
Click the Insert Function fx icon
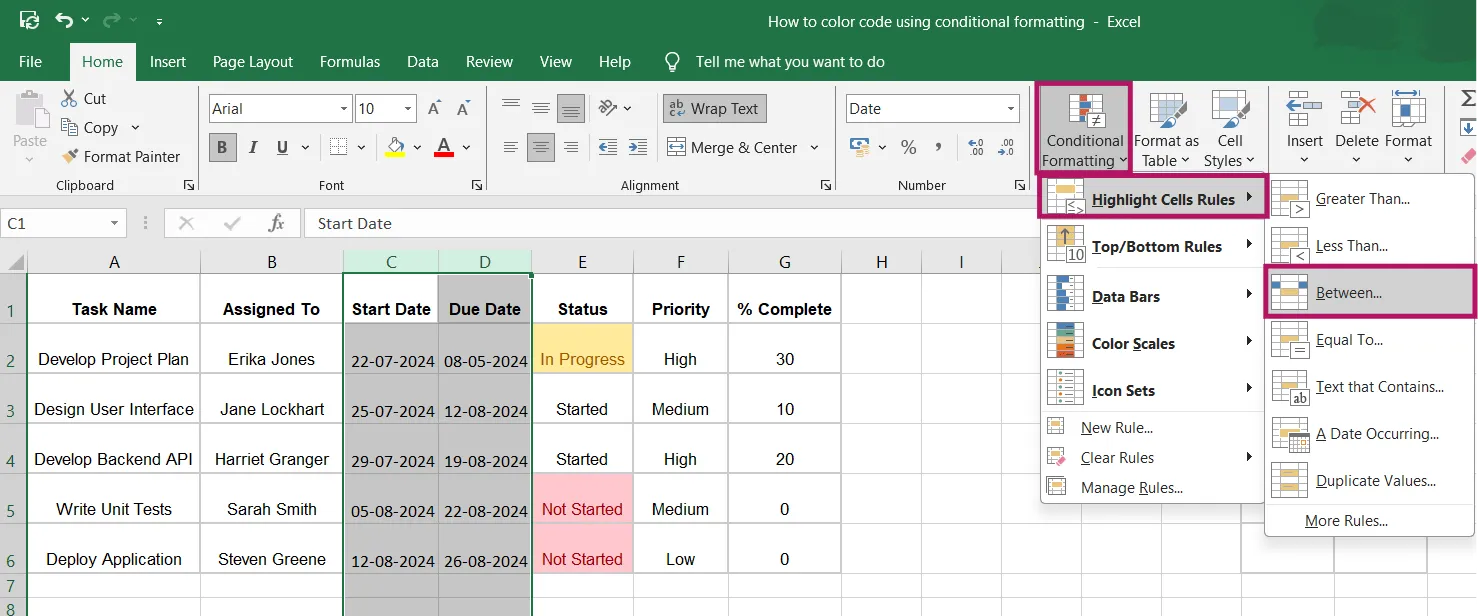(277, 223)
